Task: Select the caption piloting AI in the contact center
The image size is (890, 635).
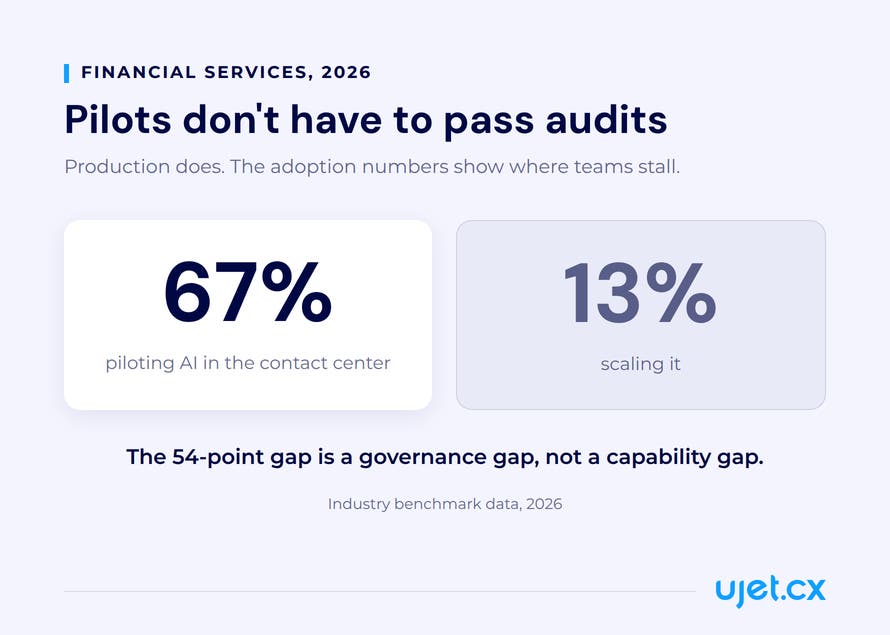Action: click(248, 363)
